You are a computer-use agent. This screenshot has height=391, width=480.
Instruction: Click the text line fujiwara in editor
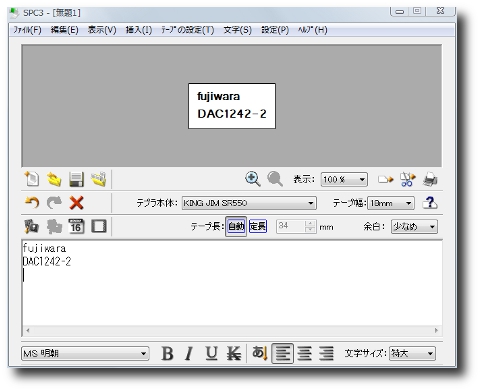(x=44, y=248)
